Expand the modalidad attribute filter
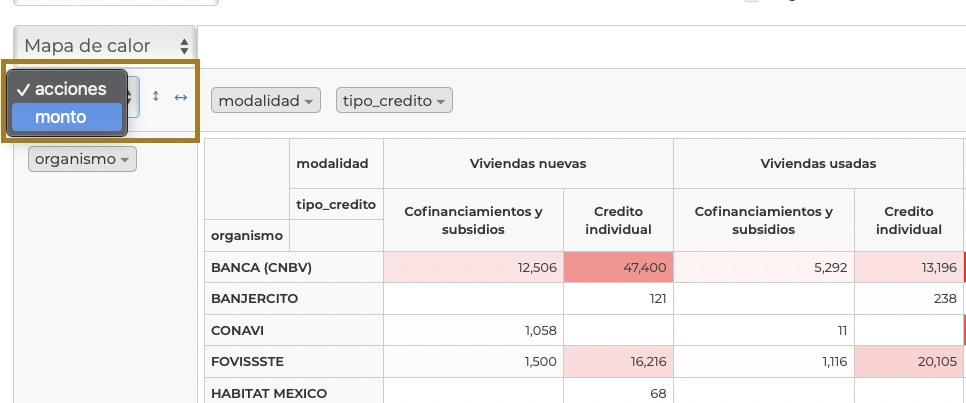 click(267, 100)
